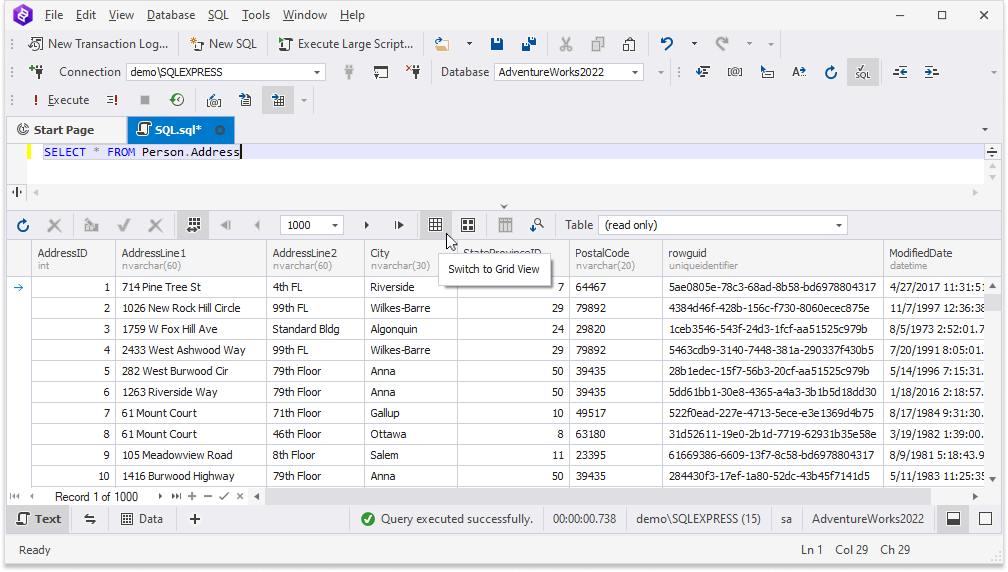The height and width of the screenshot is (572, 1008).
Task: Click the AddressID column header
Action: coord(73,258)
